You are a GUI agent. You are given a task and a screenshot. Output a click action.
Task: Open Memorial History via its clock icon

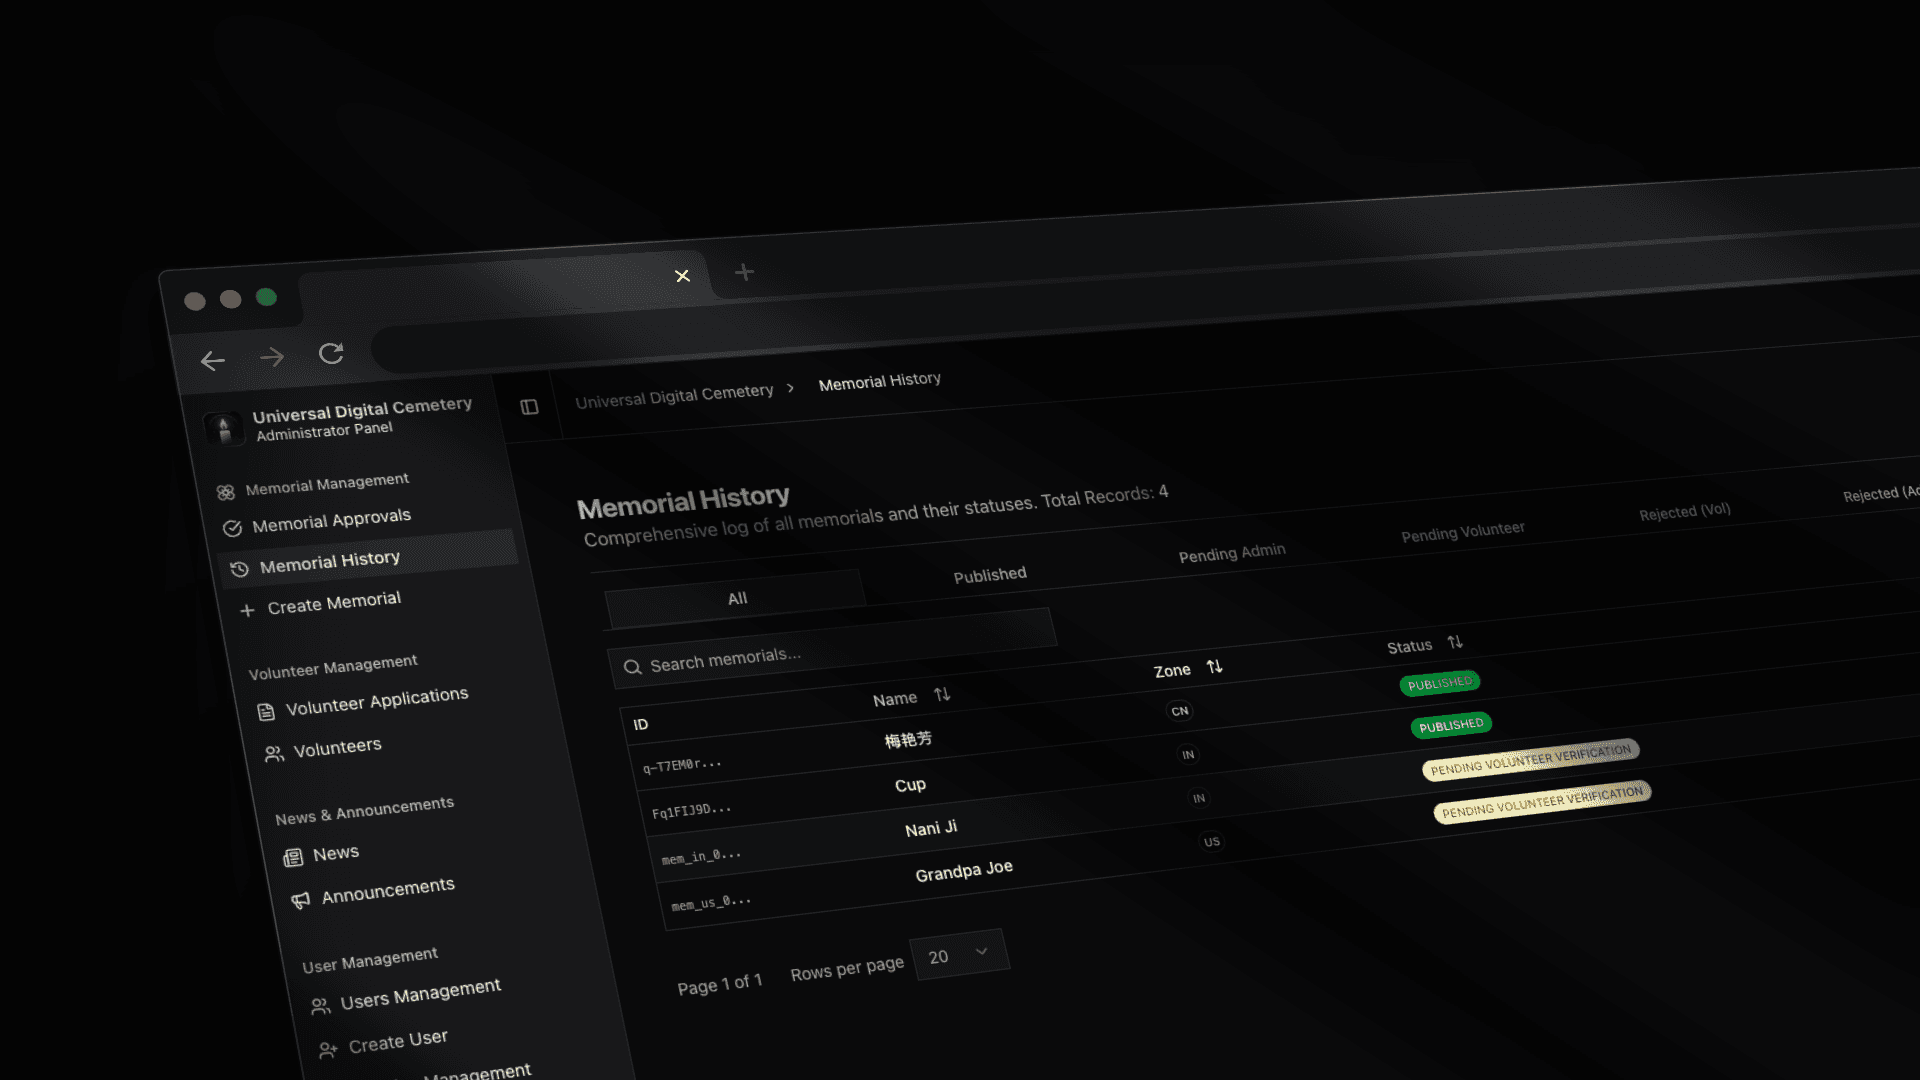(x=239, y=569)
